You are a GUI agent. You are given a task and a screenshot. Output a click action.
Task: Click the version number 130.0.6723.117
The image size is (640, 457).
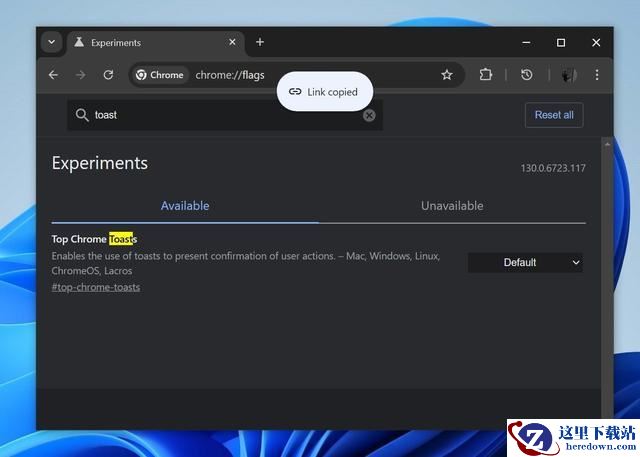pyautogui.click(x=553, y=168)
